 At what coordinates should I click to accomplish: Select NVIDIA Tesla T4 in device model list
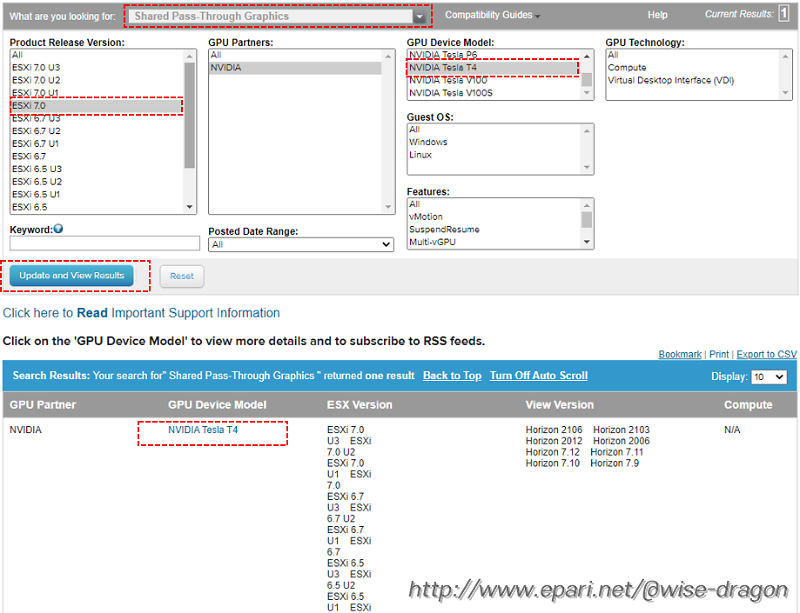(494, 67)
